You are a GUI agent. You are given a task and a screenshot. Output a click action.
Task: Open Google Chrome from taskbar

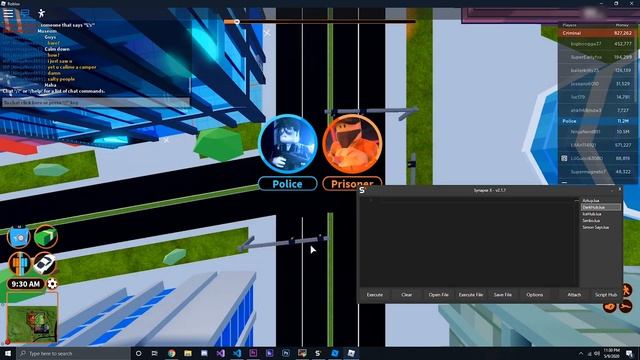point(171,353)
